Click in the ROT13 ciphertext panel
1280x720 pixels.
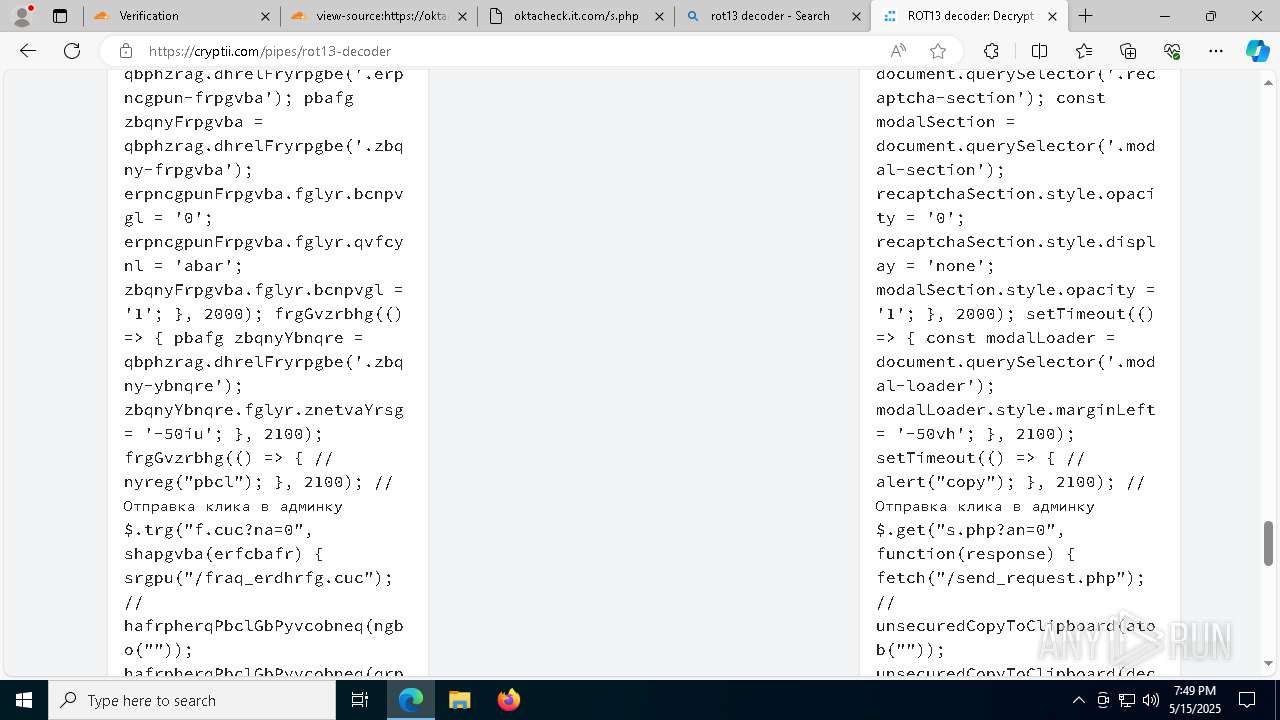point(268,373)
